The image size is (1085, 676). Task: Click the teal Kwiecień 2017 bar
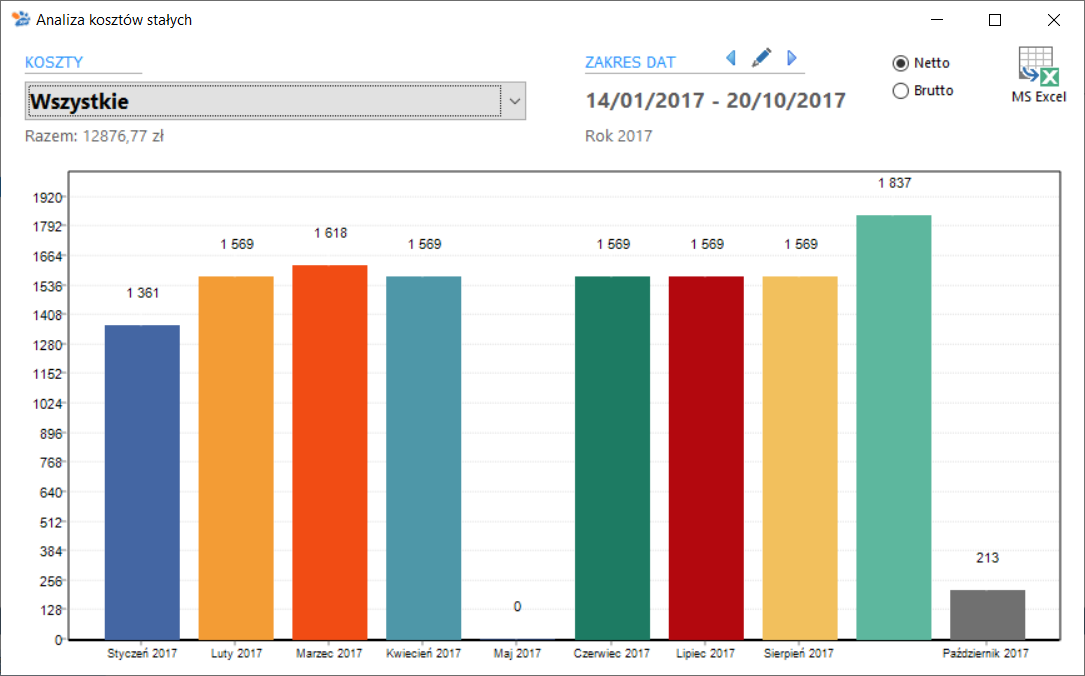point(423,458)
